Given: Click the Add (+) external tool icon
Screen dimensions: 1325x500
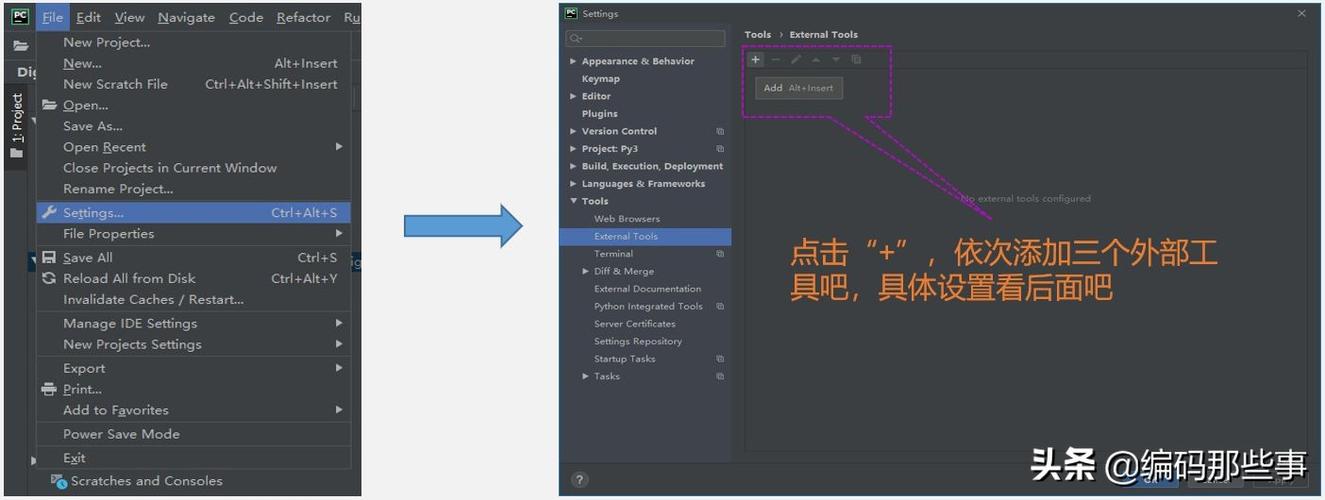Looking at the screenshot, I should [756, 59].
